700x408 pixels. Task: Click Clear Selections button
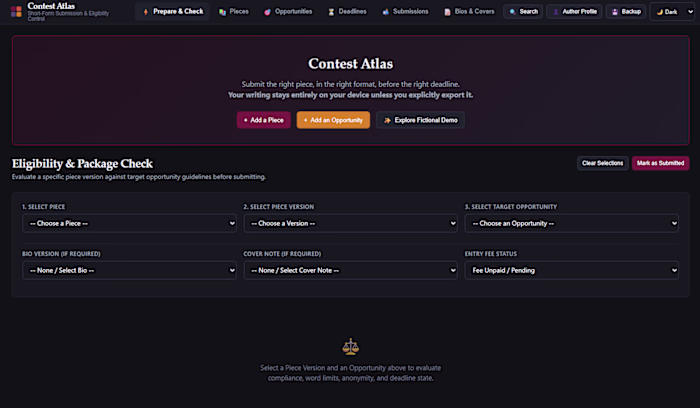602,163
